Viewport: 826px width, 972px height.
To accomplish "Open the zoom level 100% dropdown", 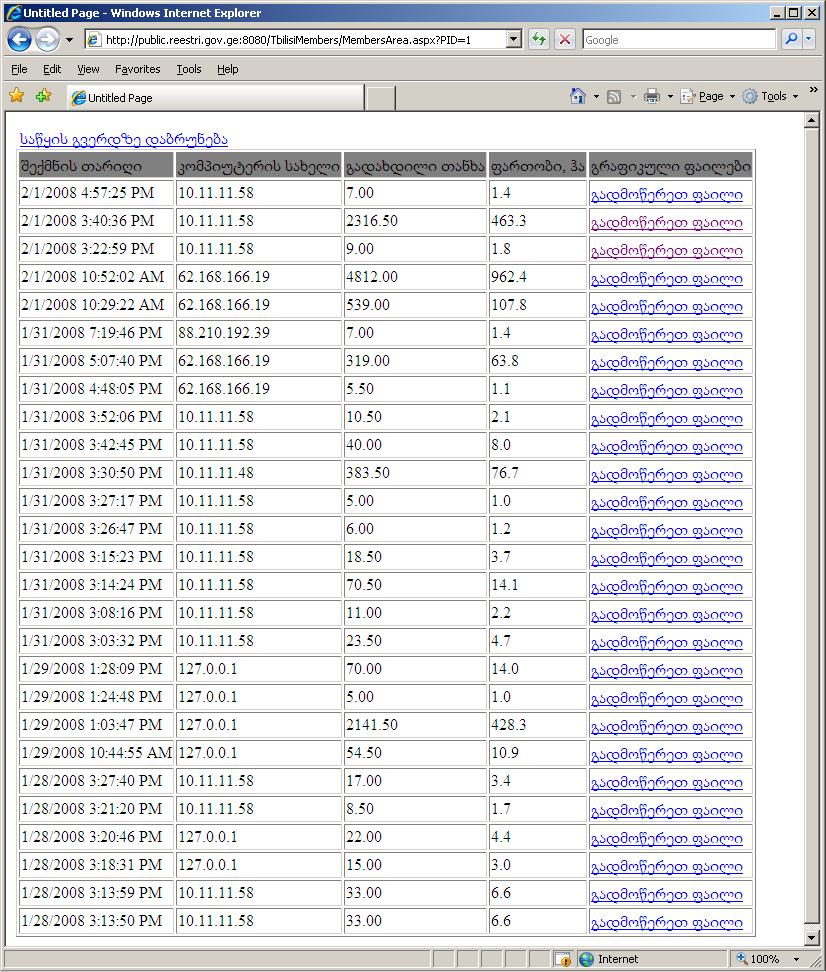I will (797, 959).
